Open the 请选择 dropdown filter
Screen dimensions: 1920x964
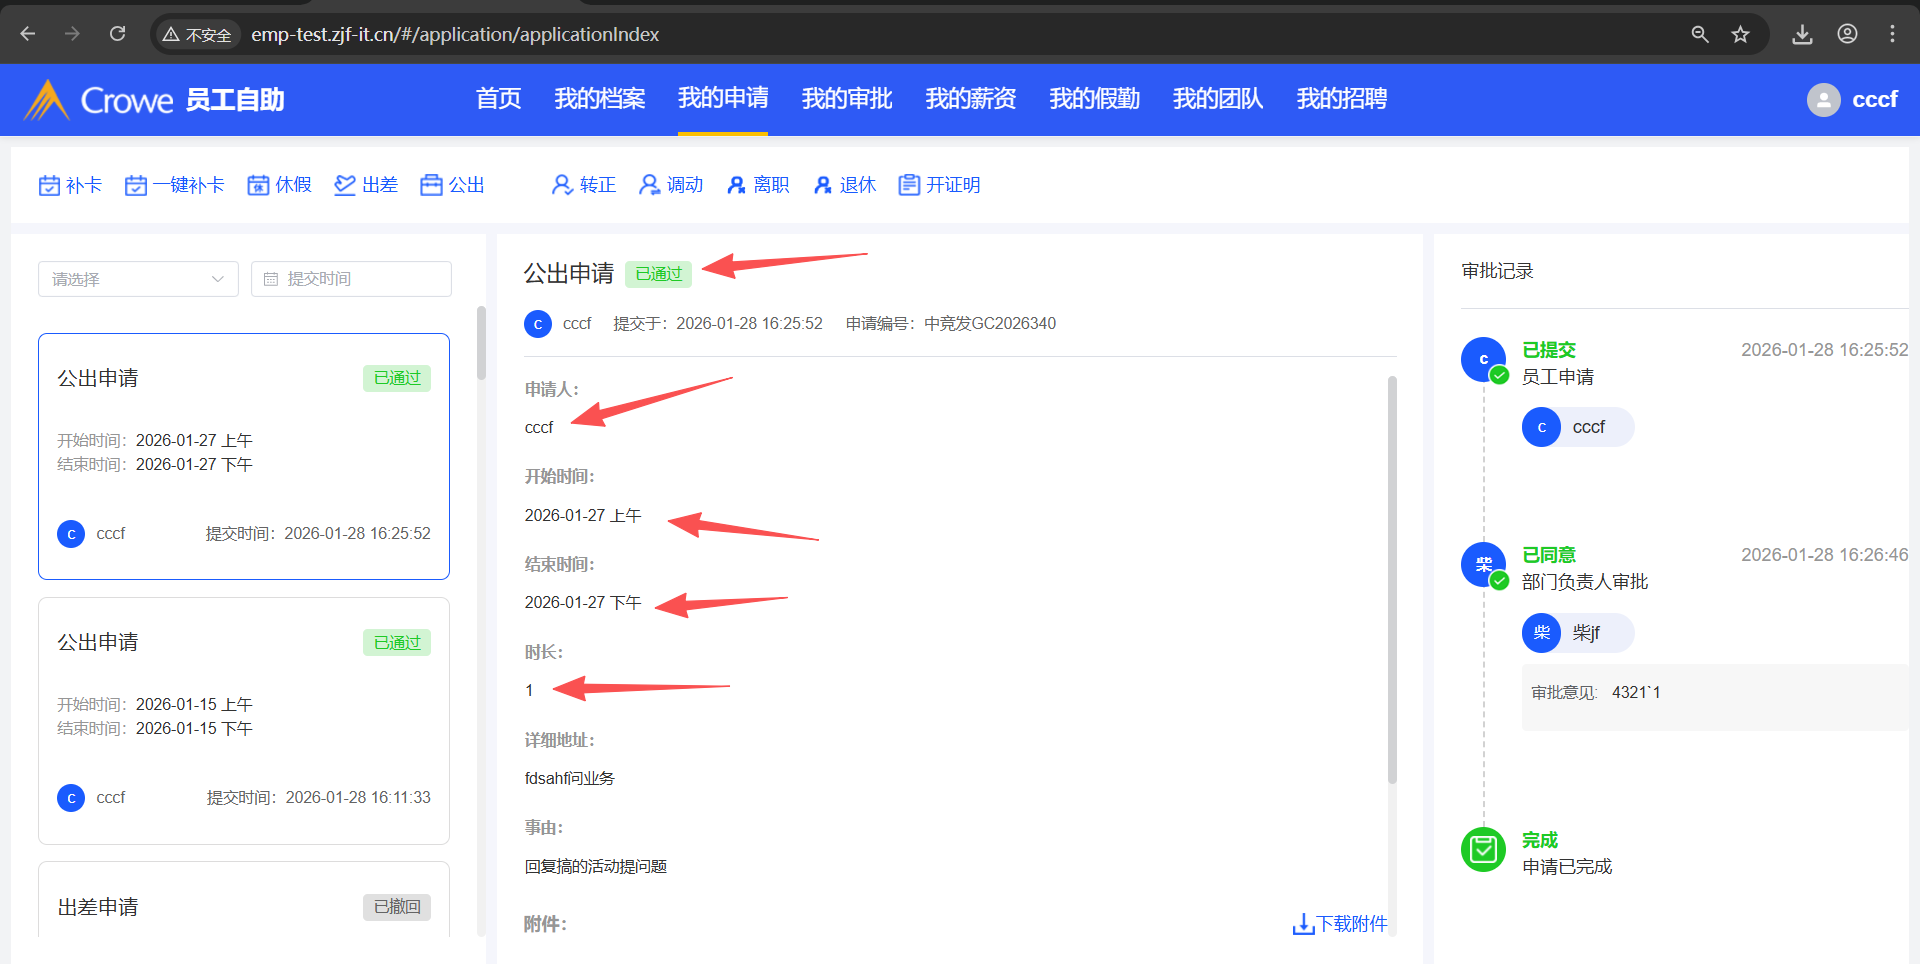(138, 279)
